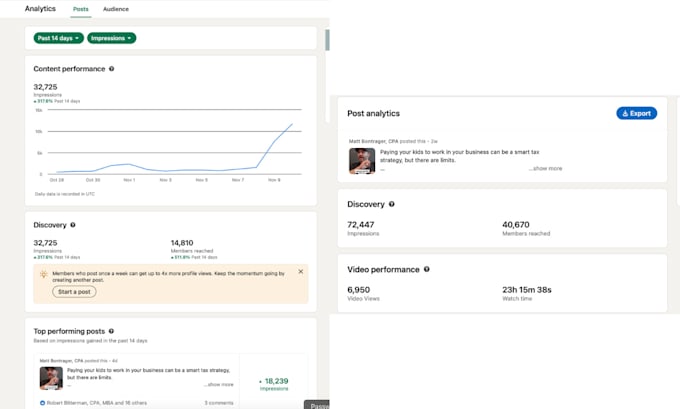Click the lightbulb tip icon in banner

[43, 274]
